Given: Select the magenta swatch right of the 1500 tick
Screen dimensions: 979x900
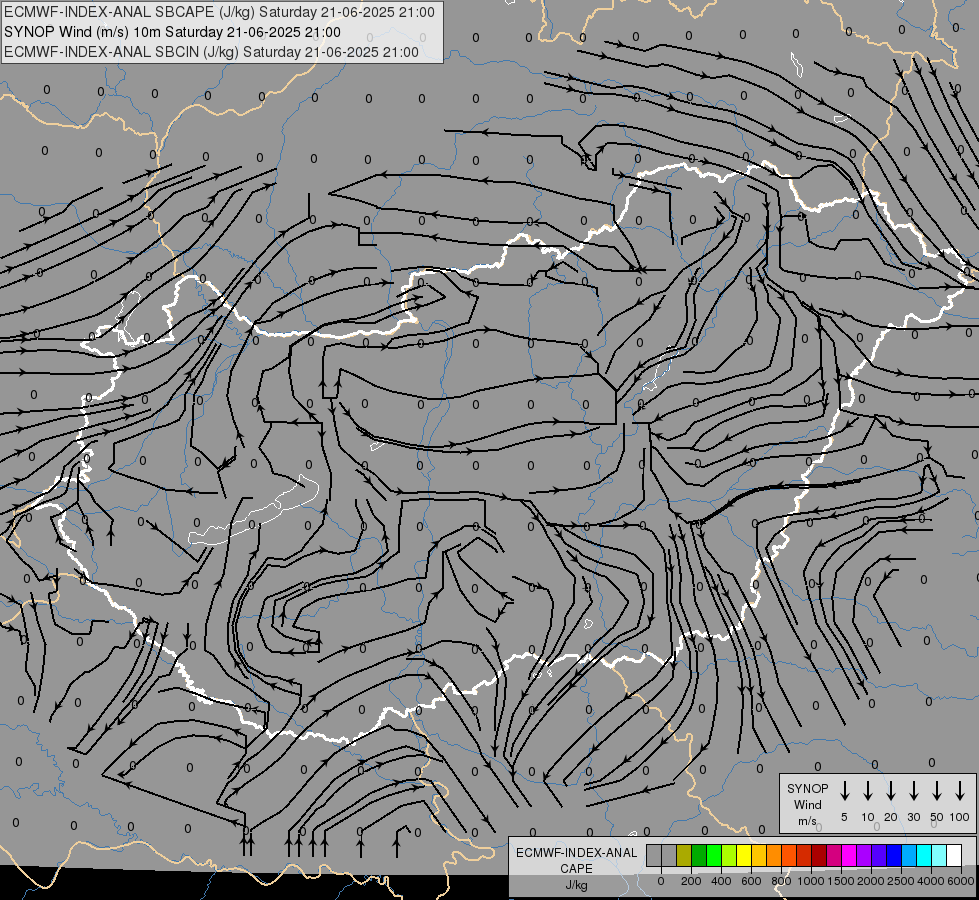Looking at the screenshot, I should 849,855.
